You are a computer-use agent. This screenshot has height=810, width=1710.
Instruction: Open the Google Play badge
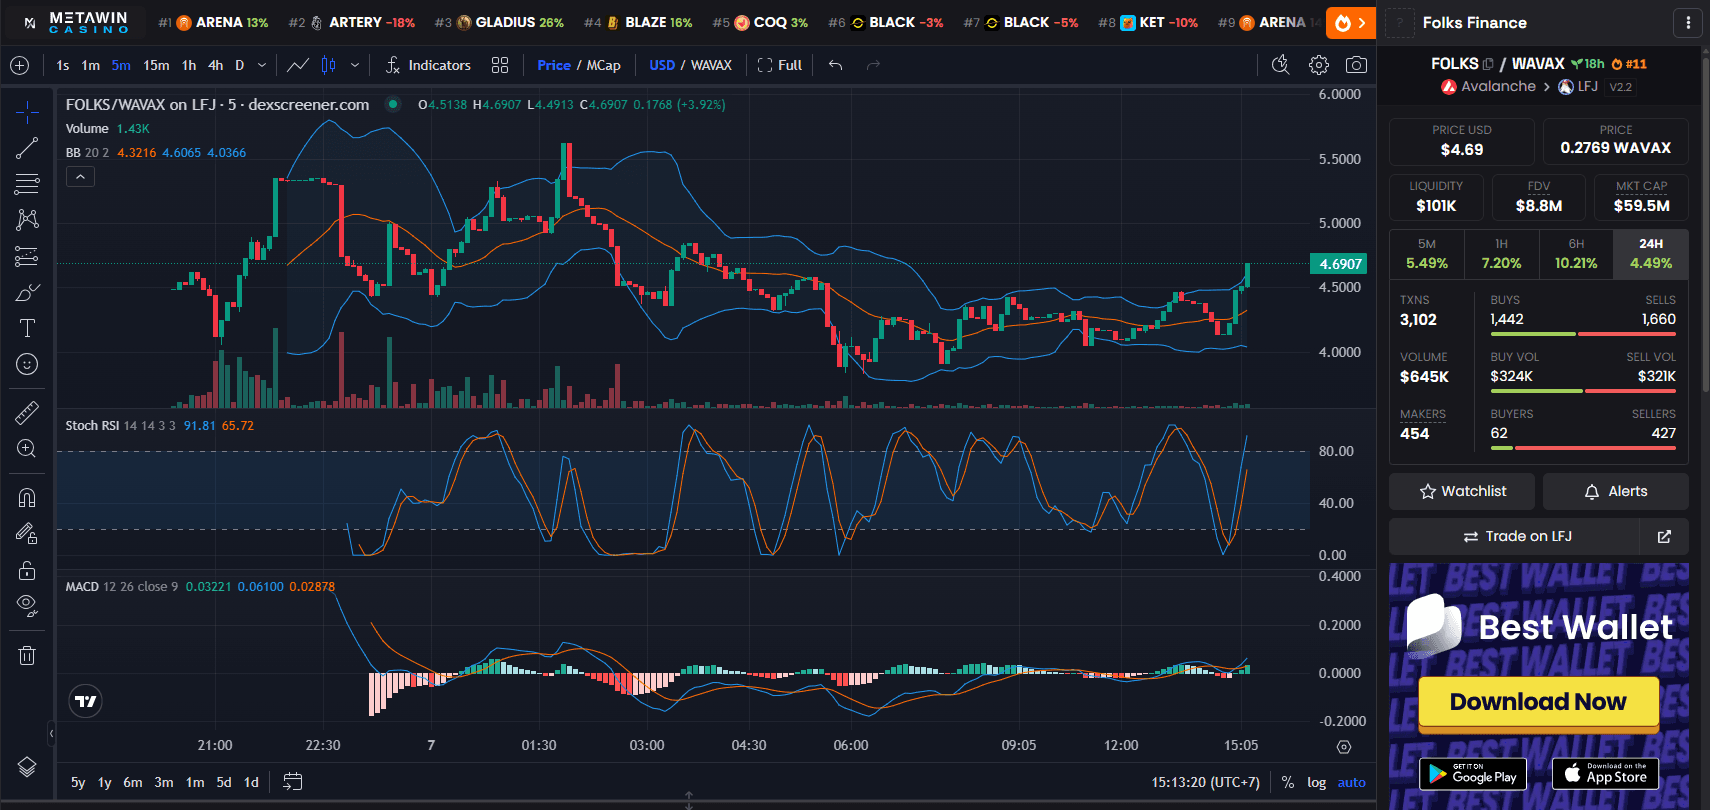[x=1473, y=773]
